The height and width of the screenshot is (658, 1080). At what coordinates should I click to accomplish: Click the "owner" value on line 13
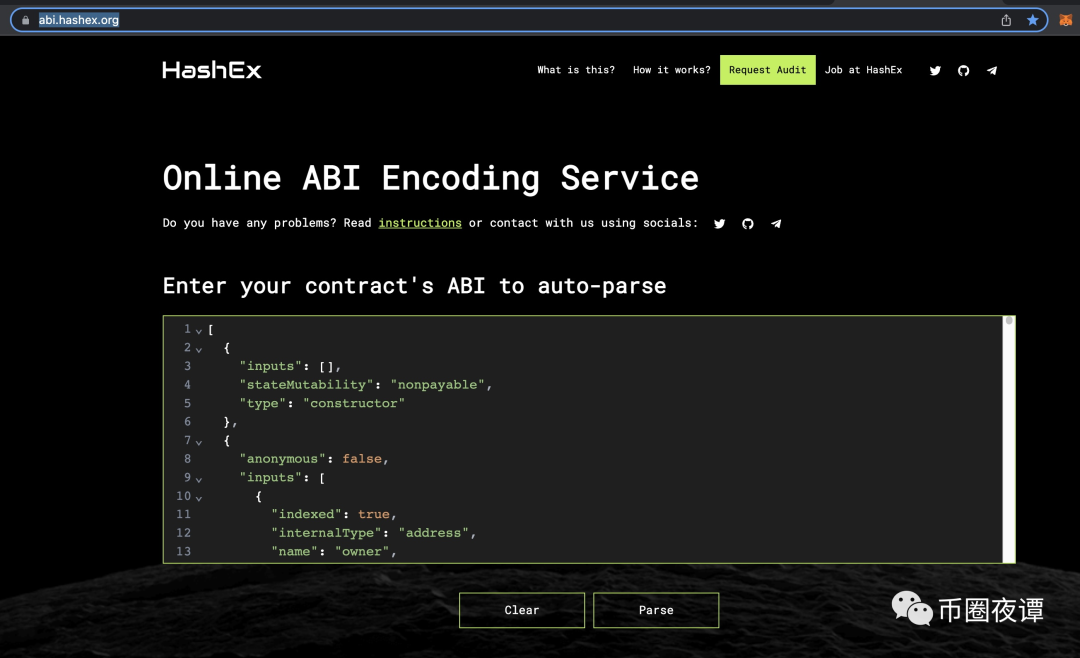(x=362, y=551)
